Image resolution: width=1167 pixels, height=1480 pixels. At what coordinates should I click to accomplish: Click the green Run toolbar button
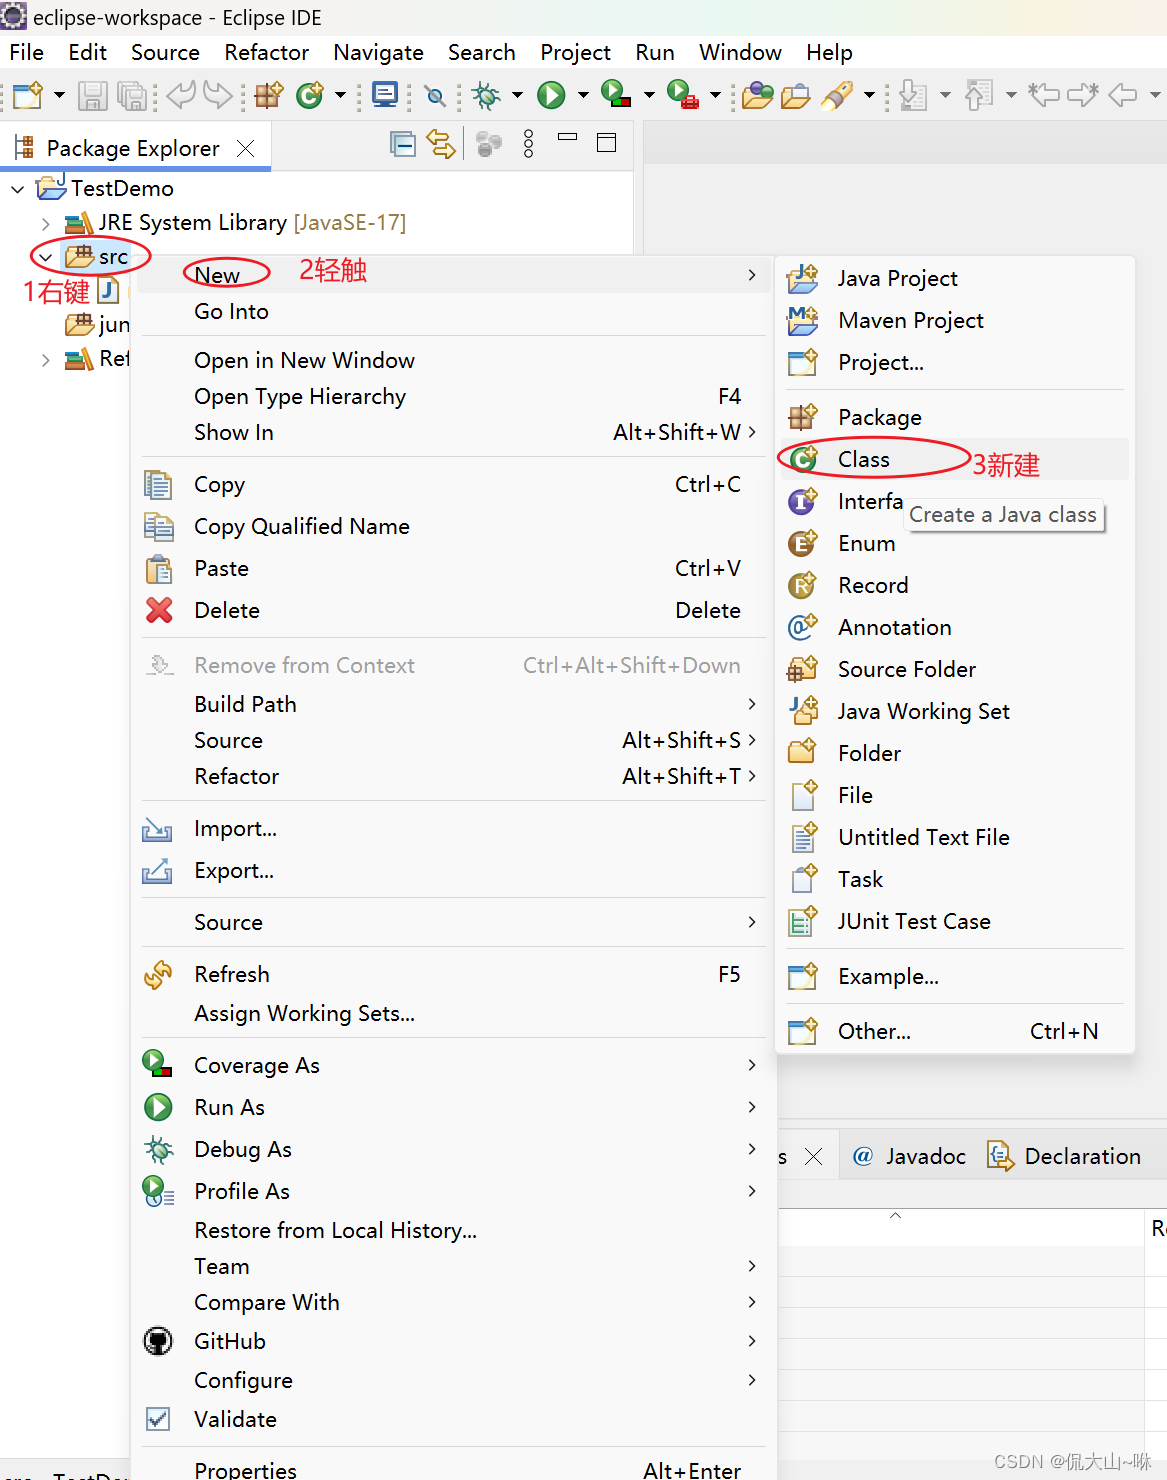(551, 95)
